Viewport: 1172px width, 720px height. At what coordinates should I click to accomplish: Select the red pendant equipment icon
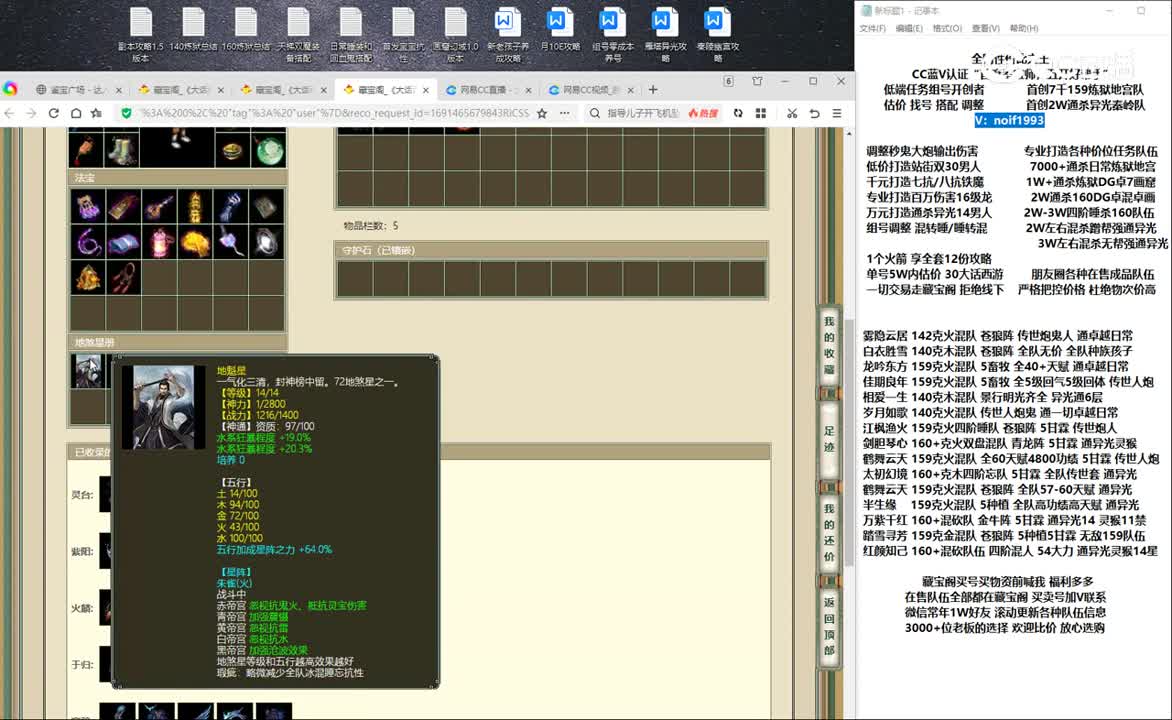pyautogui.click(x=87, y=148)
